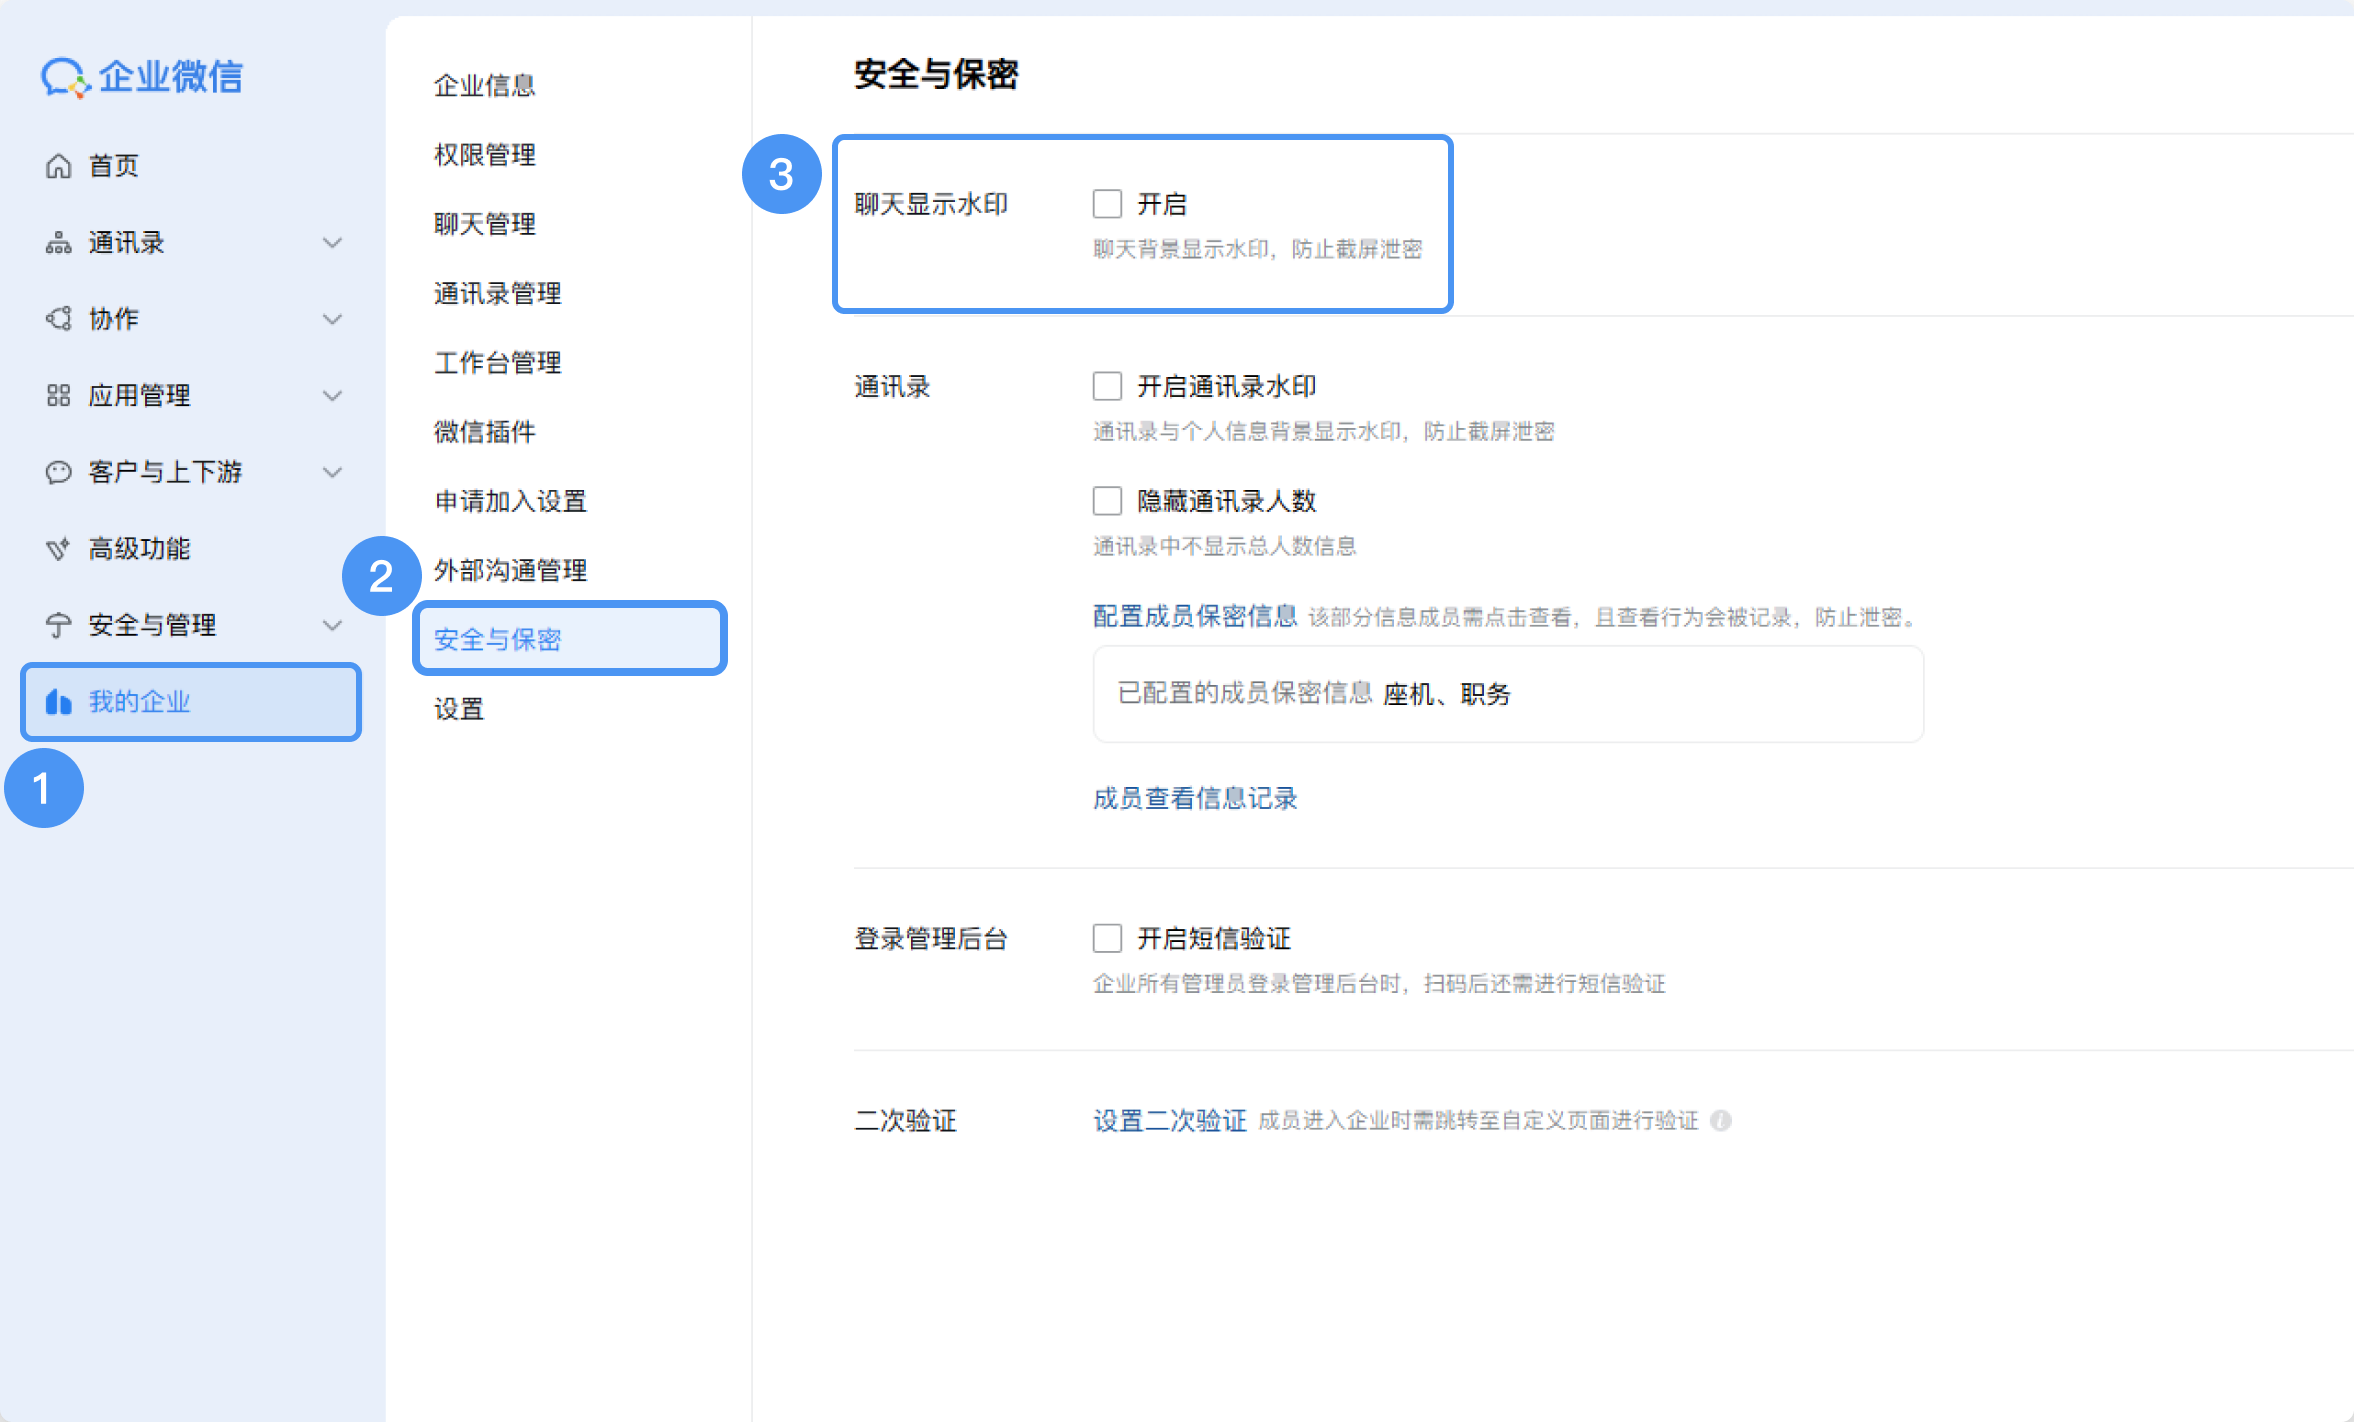2354x1422 pixels.
Task: Click the home icon beside 首页
Action: coord(59,166)
